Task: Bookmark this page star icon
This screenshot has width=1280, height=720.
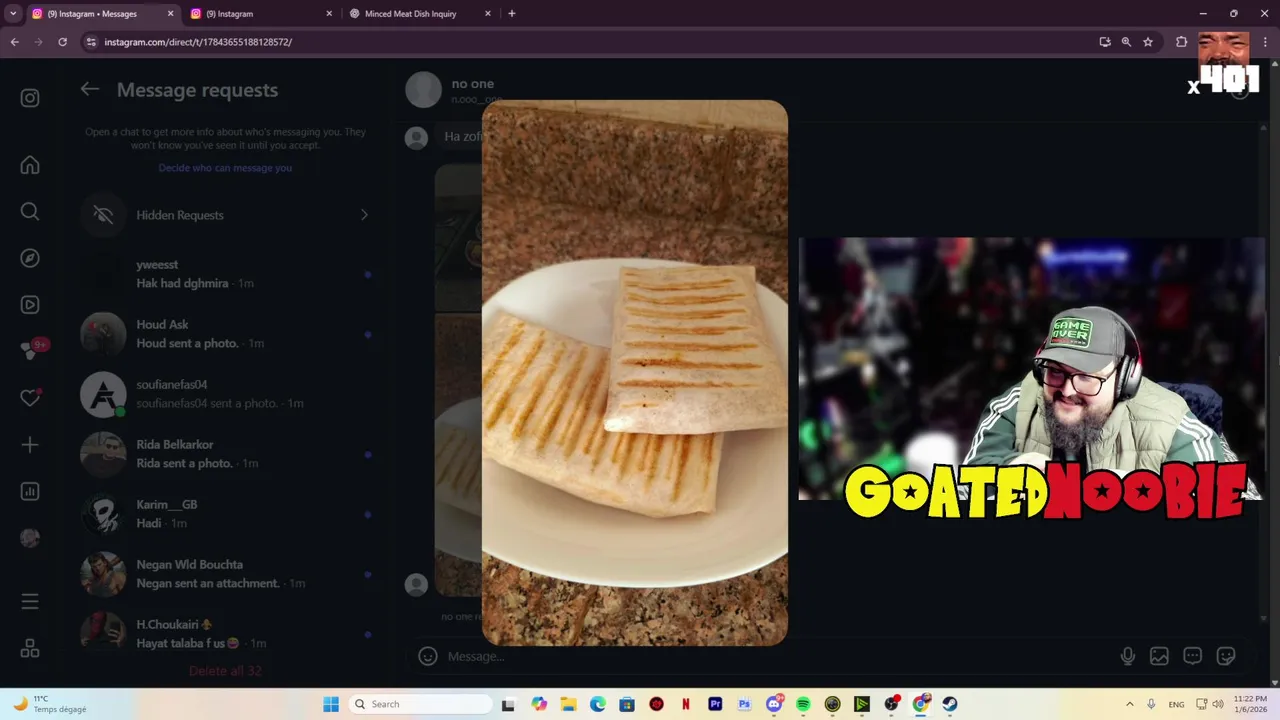Action: click(1148, 42)
